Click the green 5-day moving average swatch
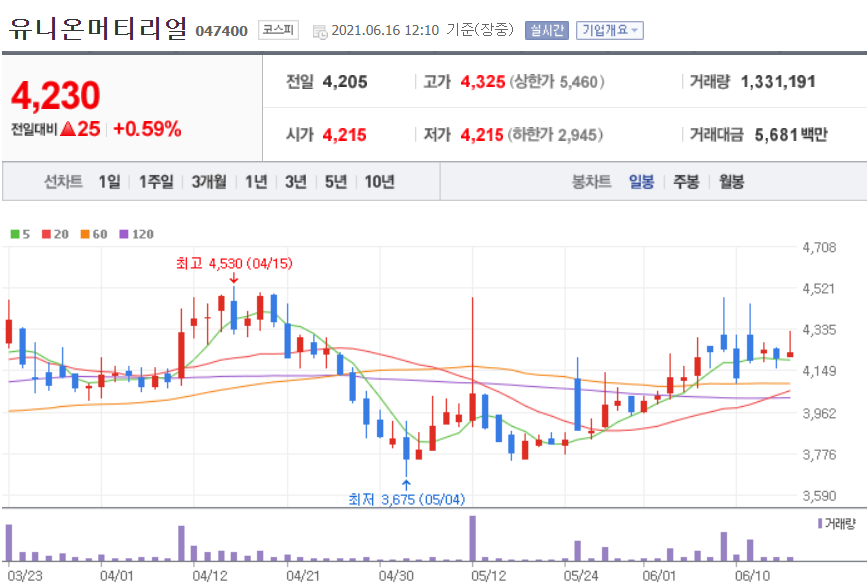The height and width of the screenshot is (588, 867). (15, 234)
